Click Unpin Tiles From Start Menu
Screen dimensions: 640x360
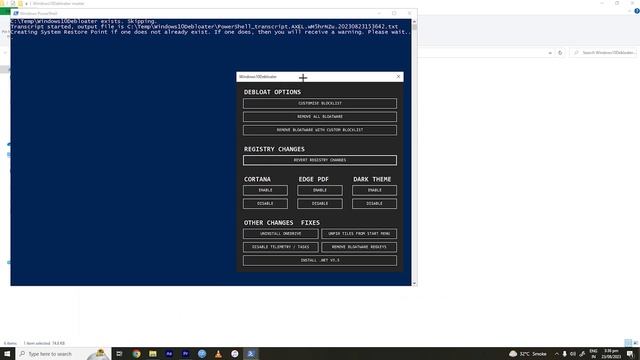359,233
